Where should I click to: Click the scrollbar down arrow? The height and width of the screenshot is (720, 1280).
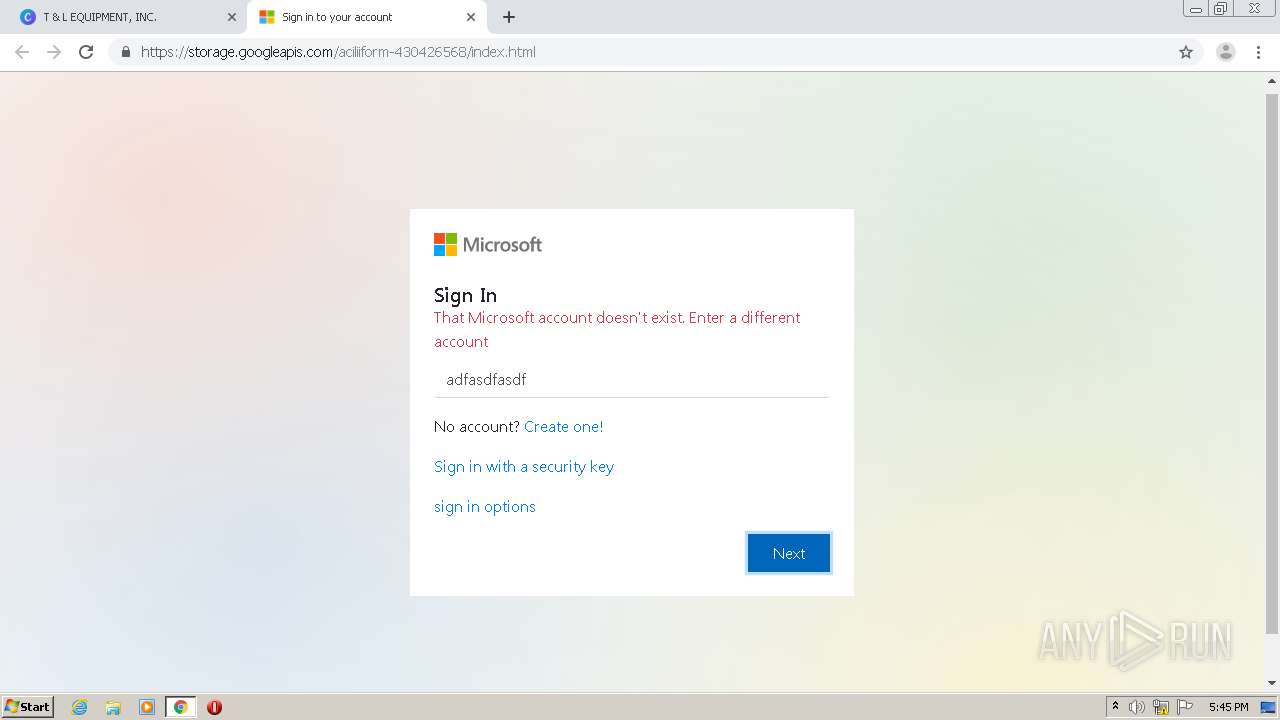click(1272, 684)
